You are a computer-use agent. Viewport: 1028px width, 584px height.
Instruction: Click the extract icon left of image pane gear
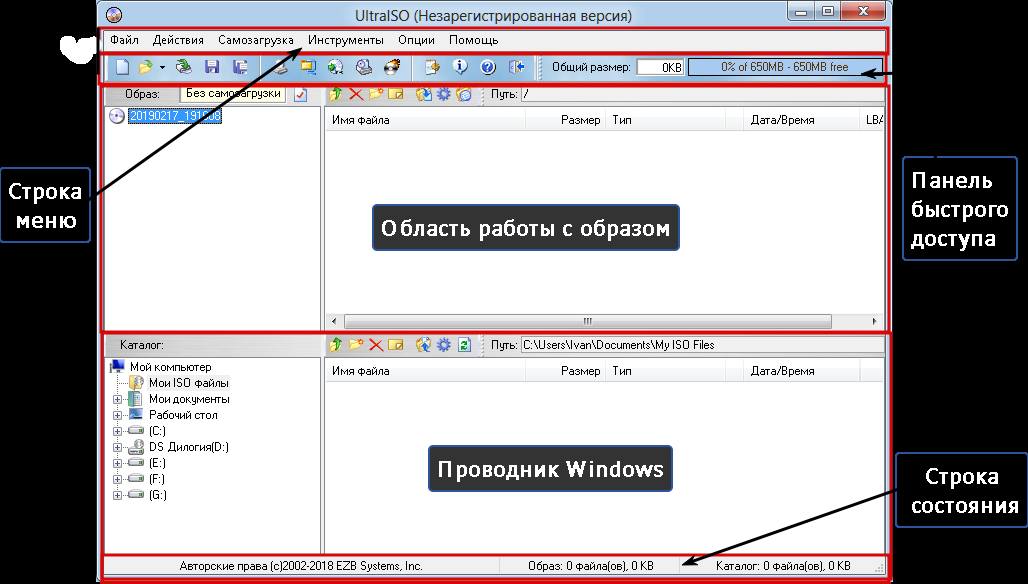[424, 94]
